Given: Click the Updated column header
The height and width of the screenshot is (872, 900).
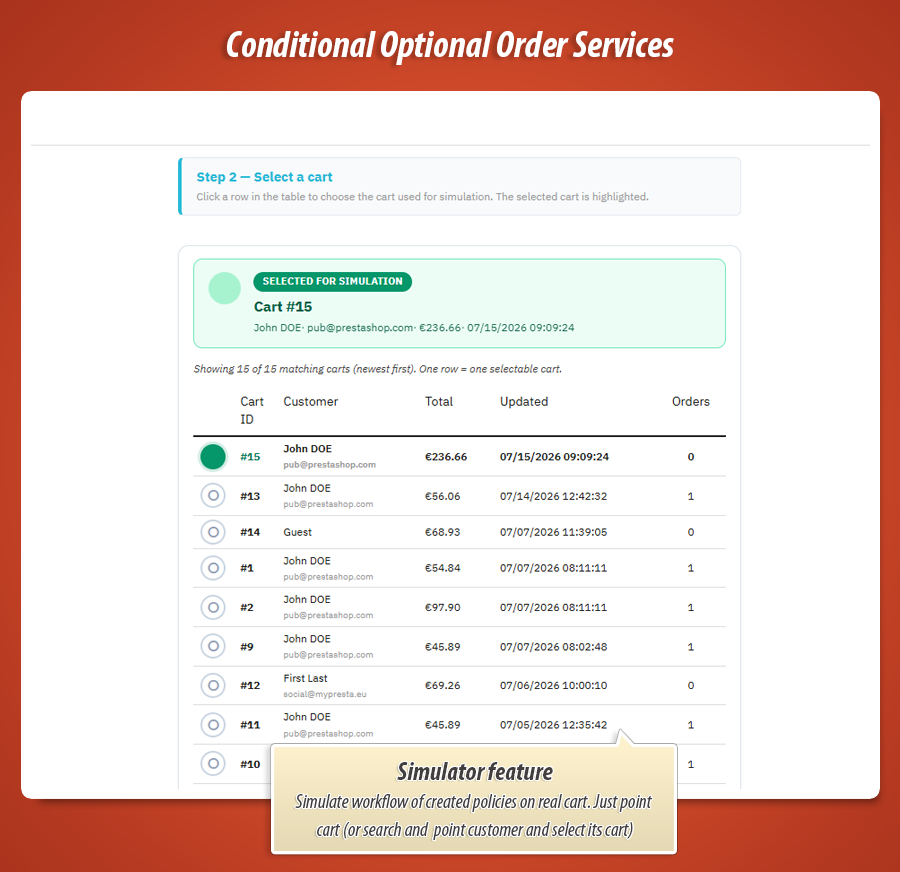Looking at the screenshot, I should coord(524,402).
